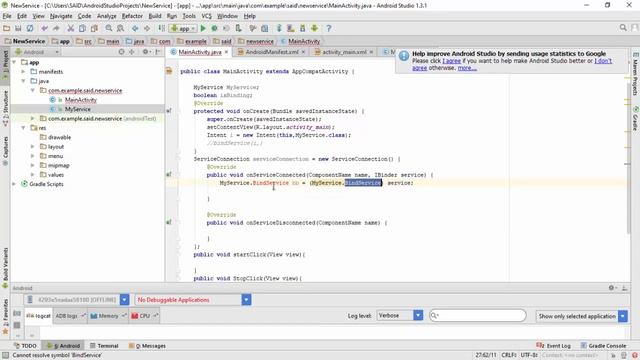This screenshot has height=360, width=640.
Task: Click the more... link in notification
Action: pos(467,68)
